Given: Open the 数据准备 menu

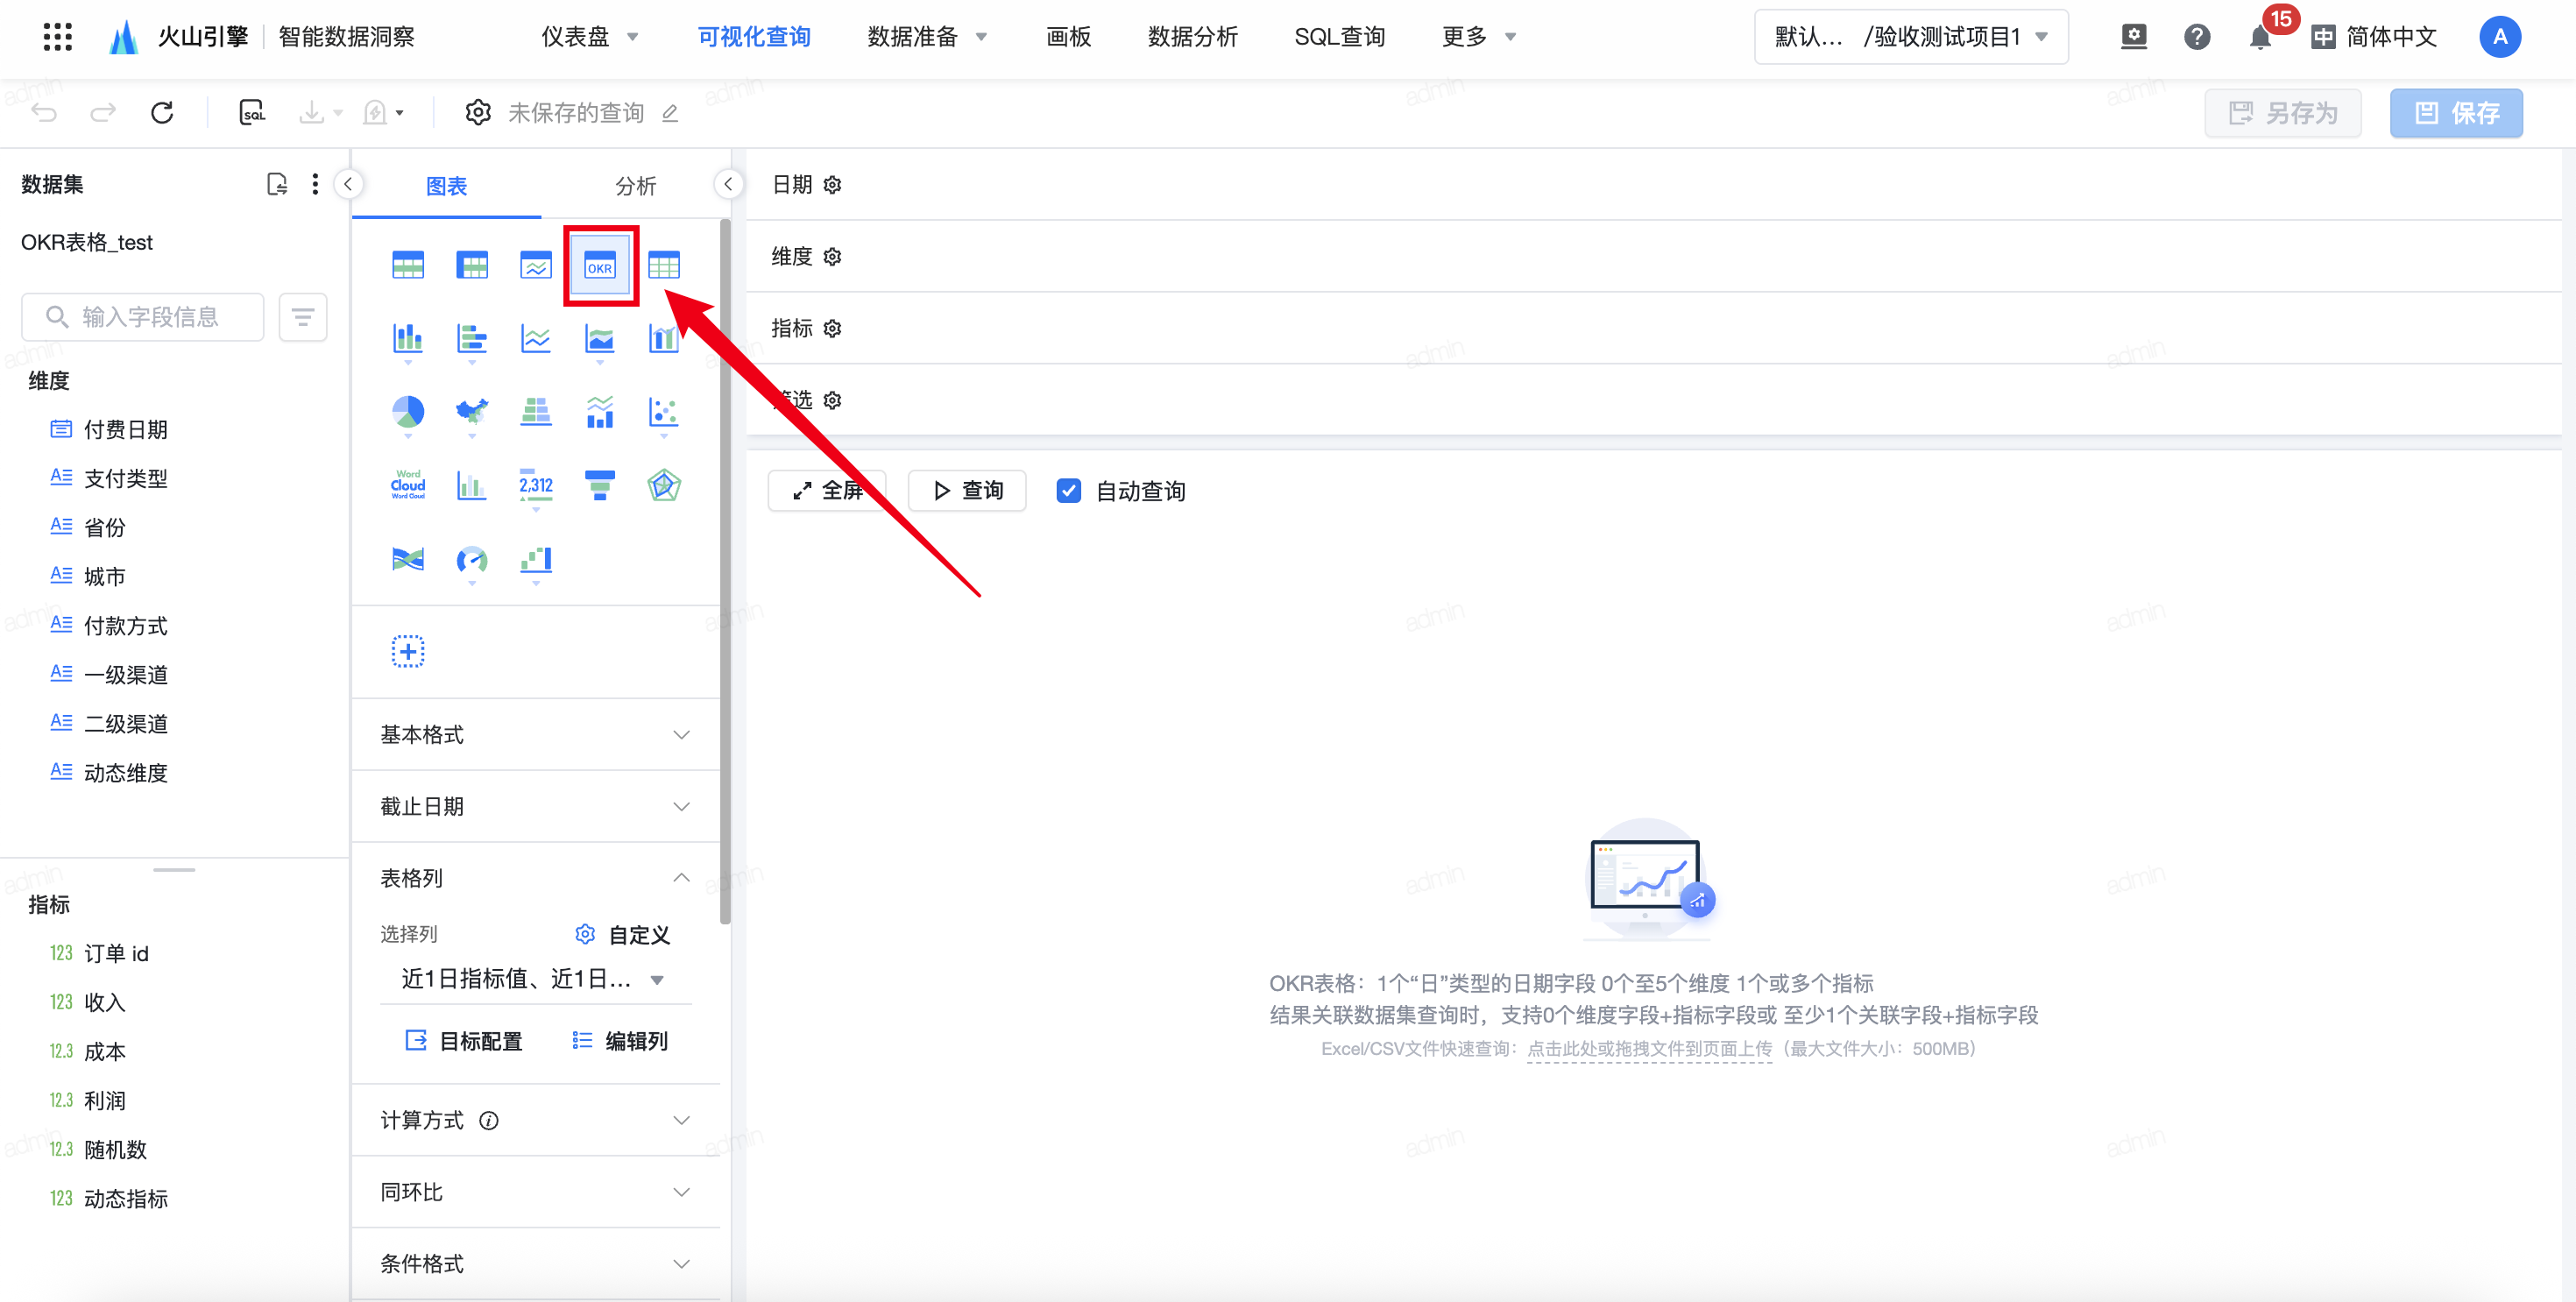Looking at the screenshot, I should tap(927, 37).
